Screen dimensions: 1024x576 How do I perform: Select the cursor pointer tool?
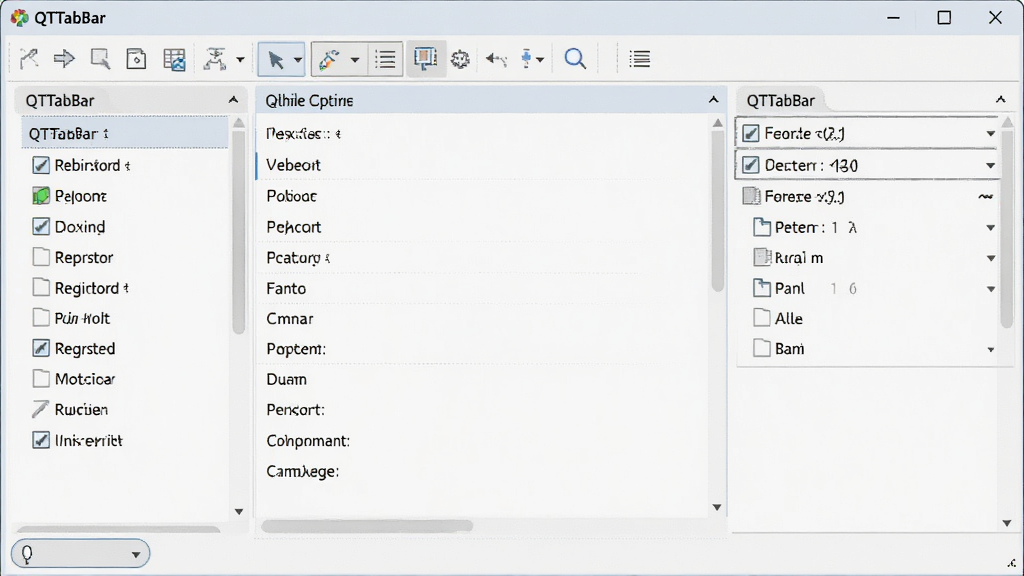(276, 59)
